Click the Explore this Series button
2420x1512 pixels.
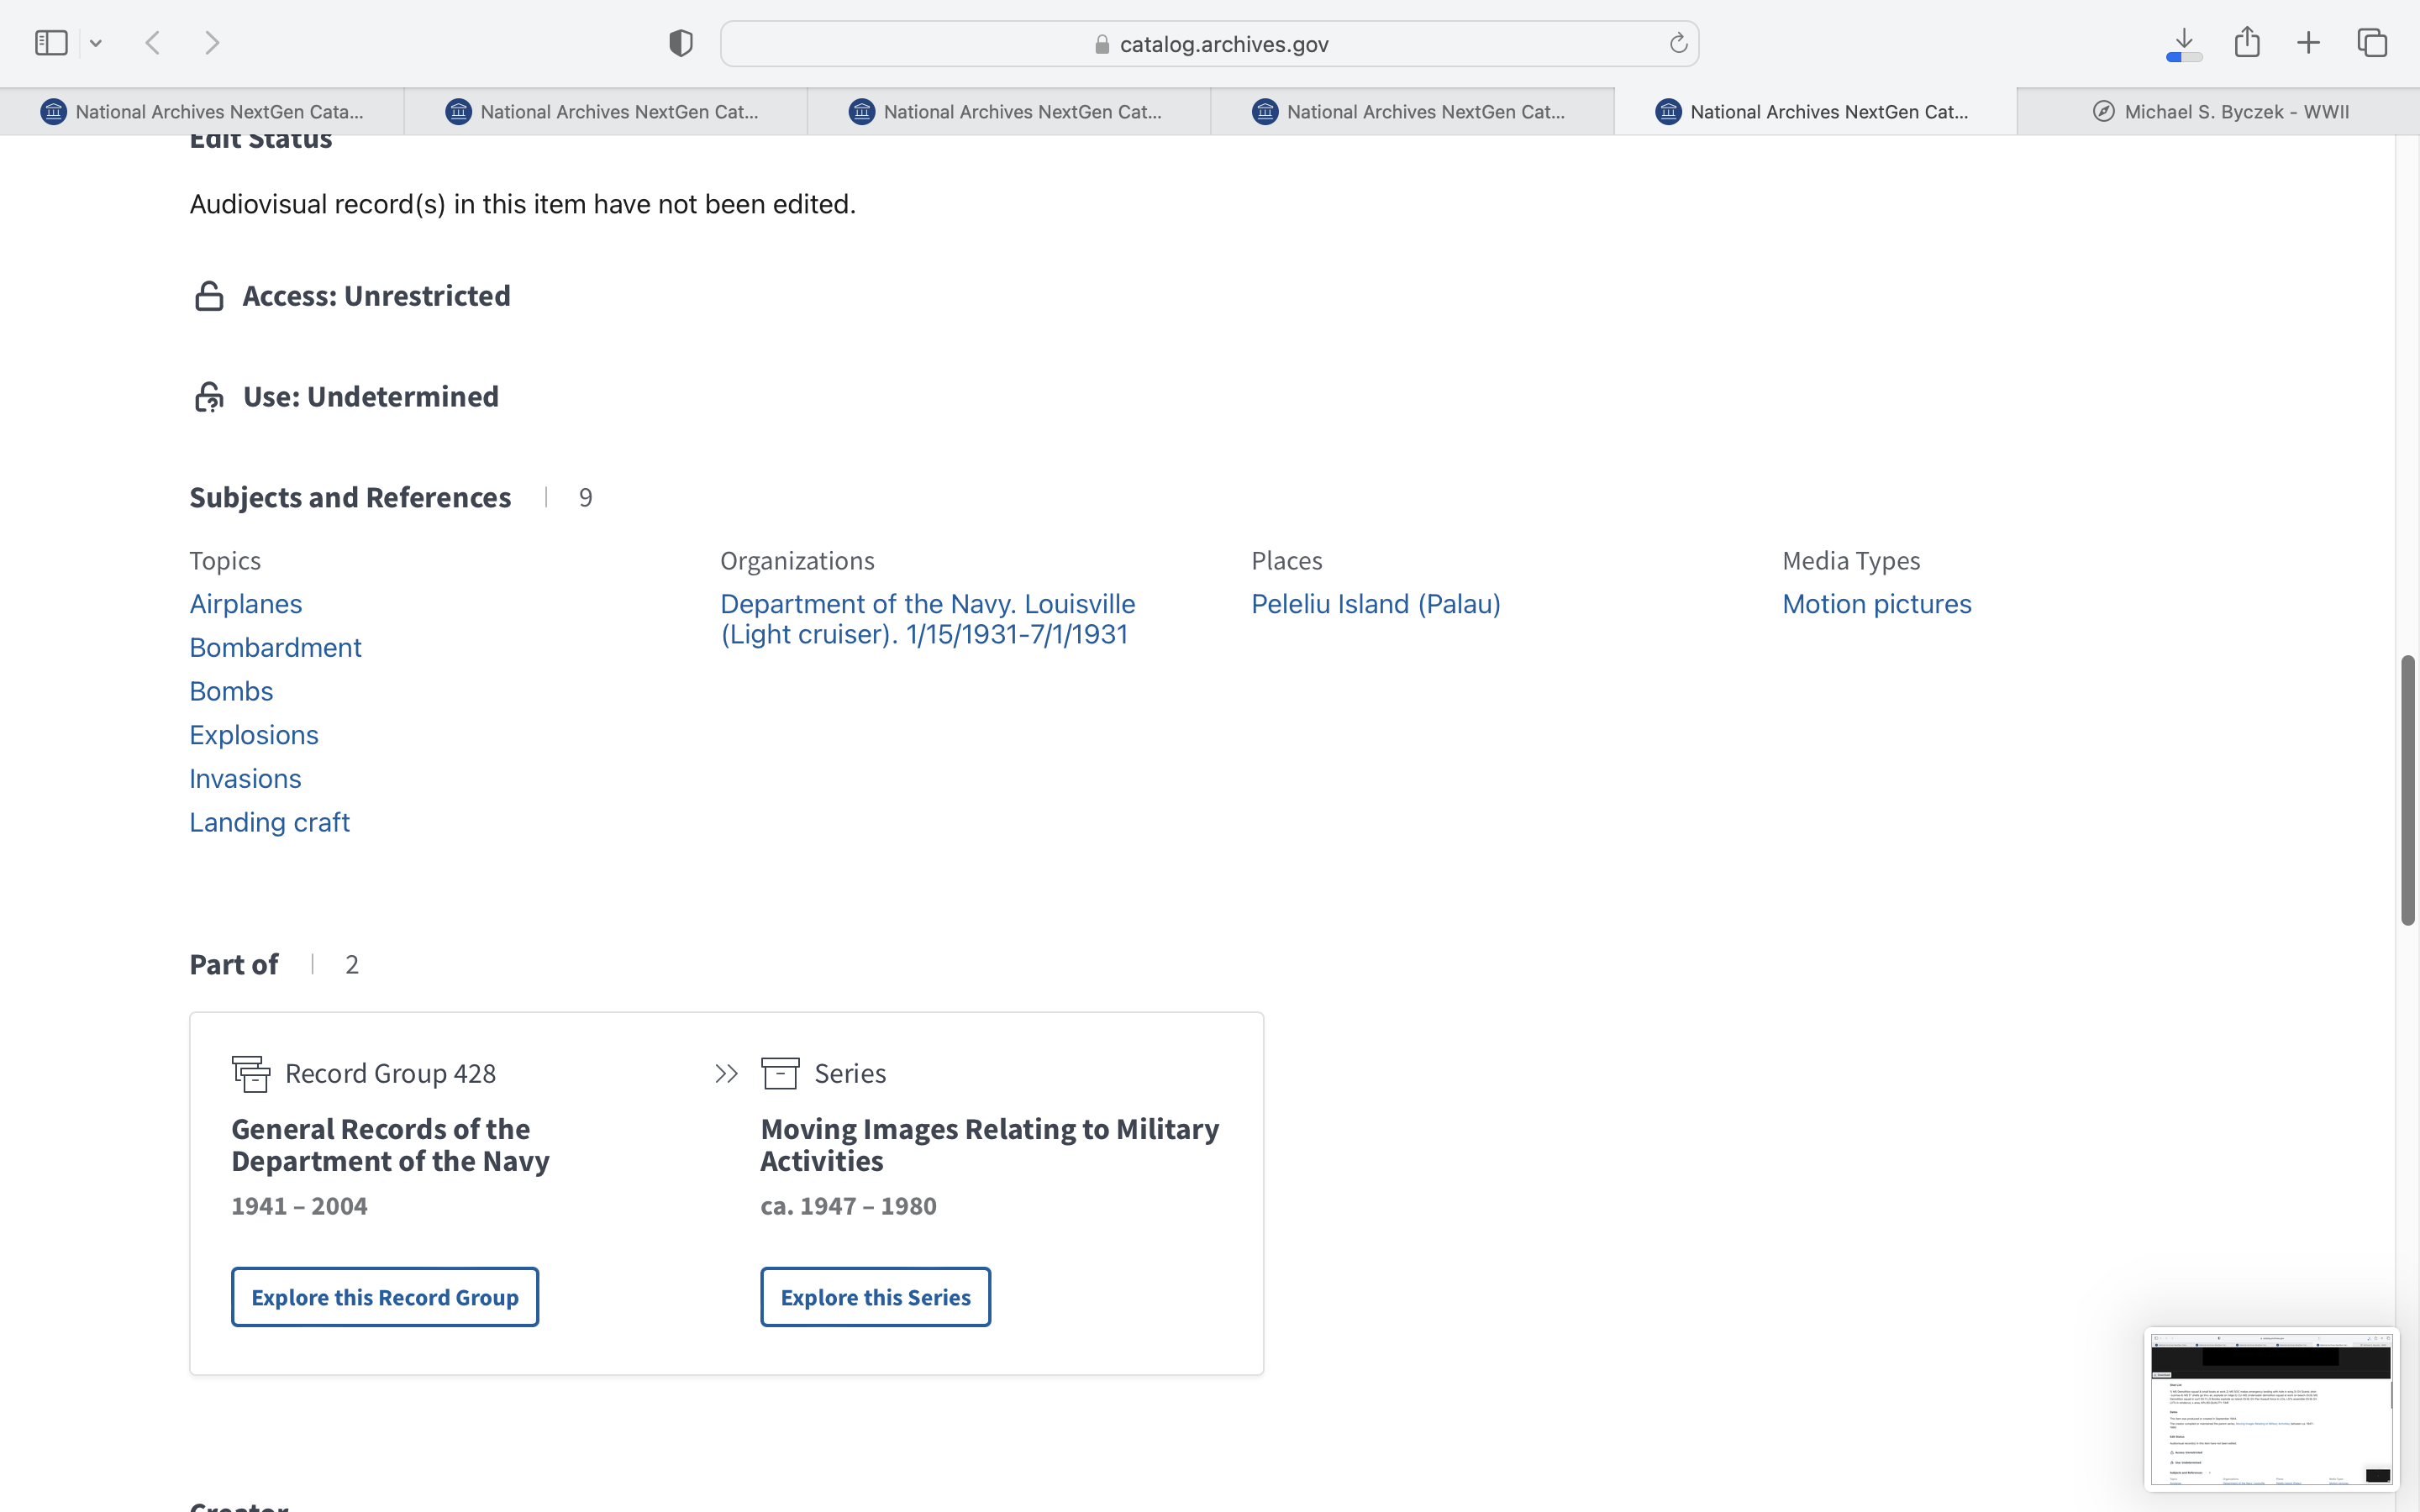[875, 1297]
